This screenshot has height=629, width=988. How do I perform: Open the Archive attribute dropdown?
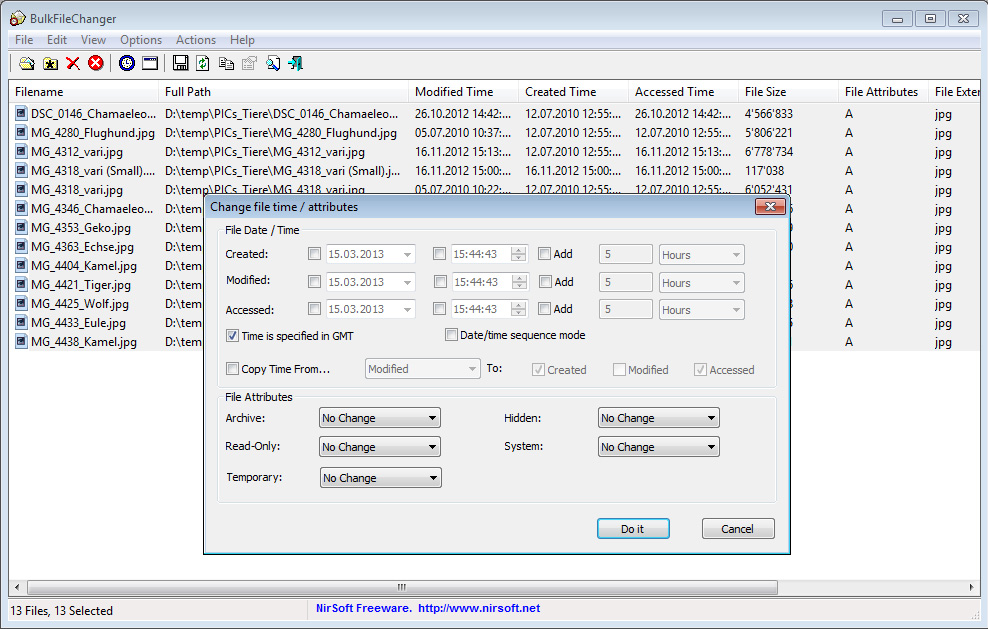pyautogui.click(x=380, y=418)
